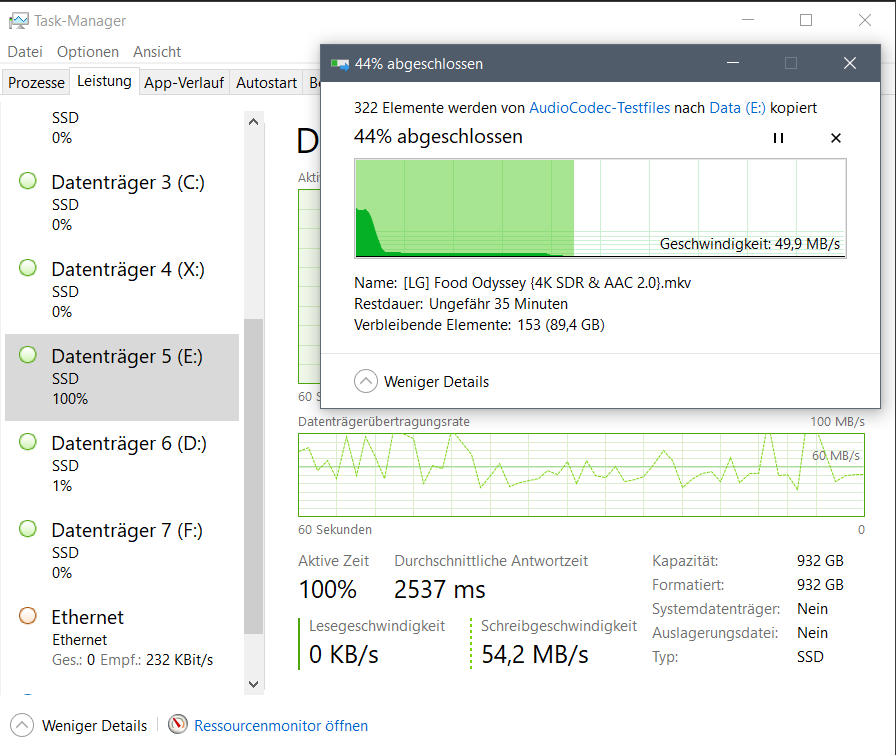Image resolution: width=896 pixels, height=755 pixels.
Task: Click the Datenträger 3 (C:) circle icon
Action: click(28, 182)
